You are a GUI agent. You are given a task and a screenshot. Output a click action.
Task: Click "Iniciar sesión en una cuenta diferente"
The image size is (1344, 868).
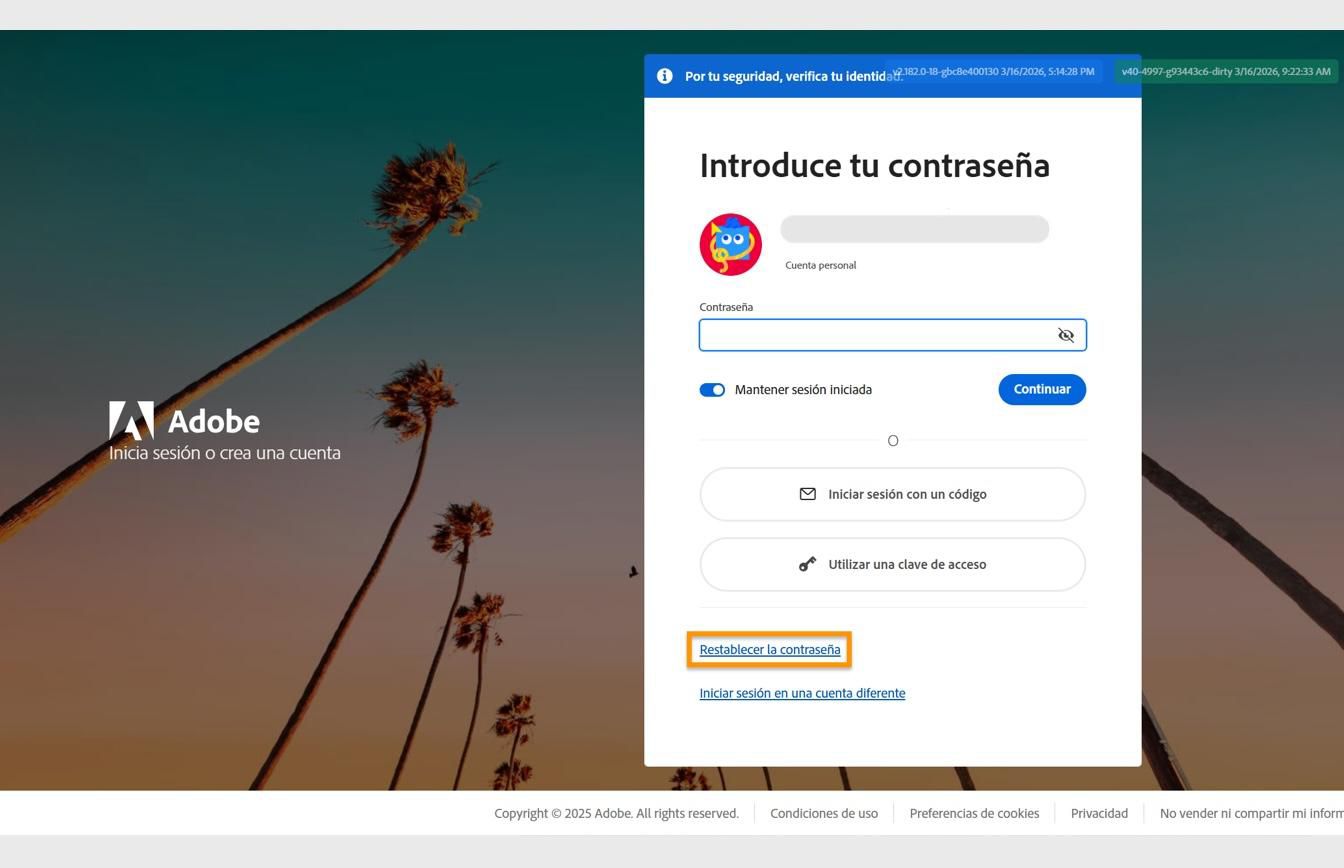tap(801, 692)
